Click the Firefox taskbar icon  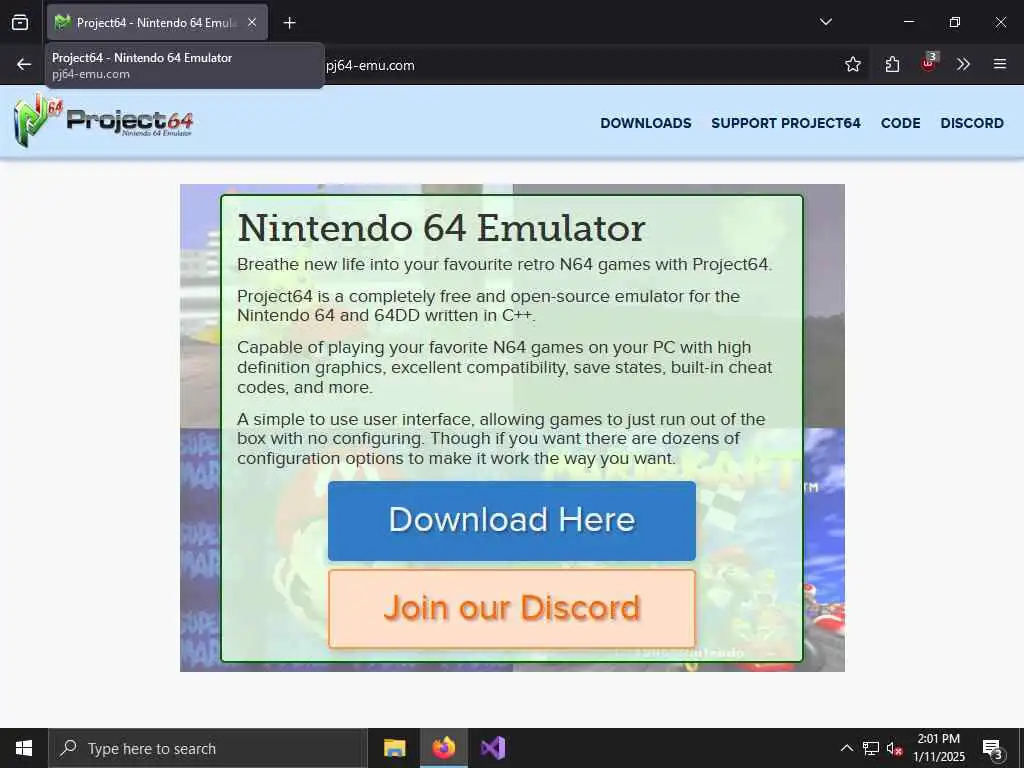click(x=443, y=748)
